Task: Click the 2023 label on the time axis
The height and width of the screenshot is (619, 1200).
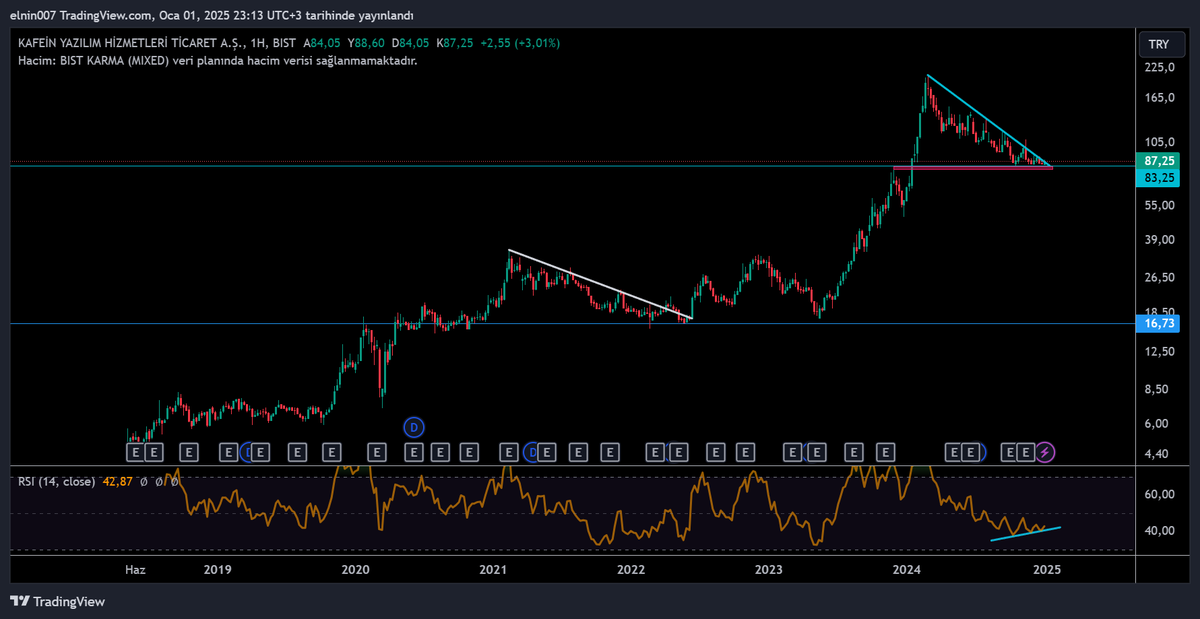Action: pyautogui.click(x=768, y=569)
